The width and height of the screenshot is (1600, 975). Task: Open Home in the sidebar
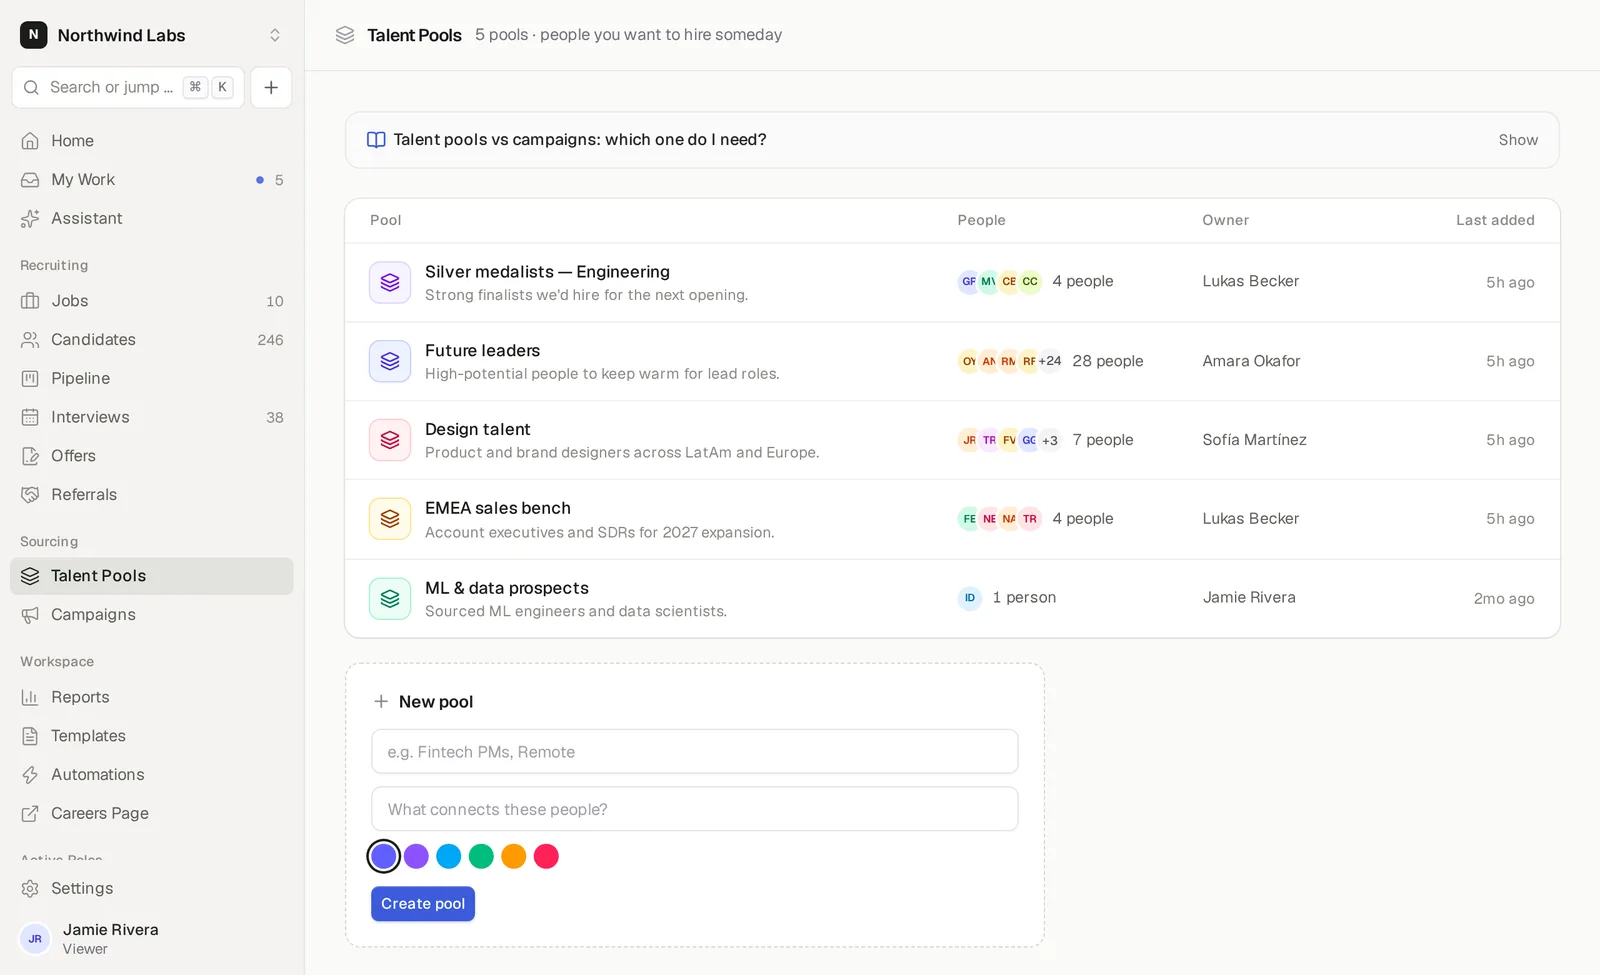click(x=152, y=141)
